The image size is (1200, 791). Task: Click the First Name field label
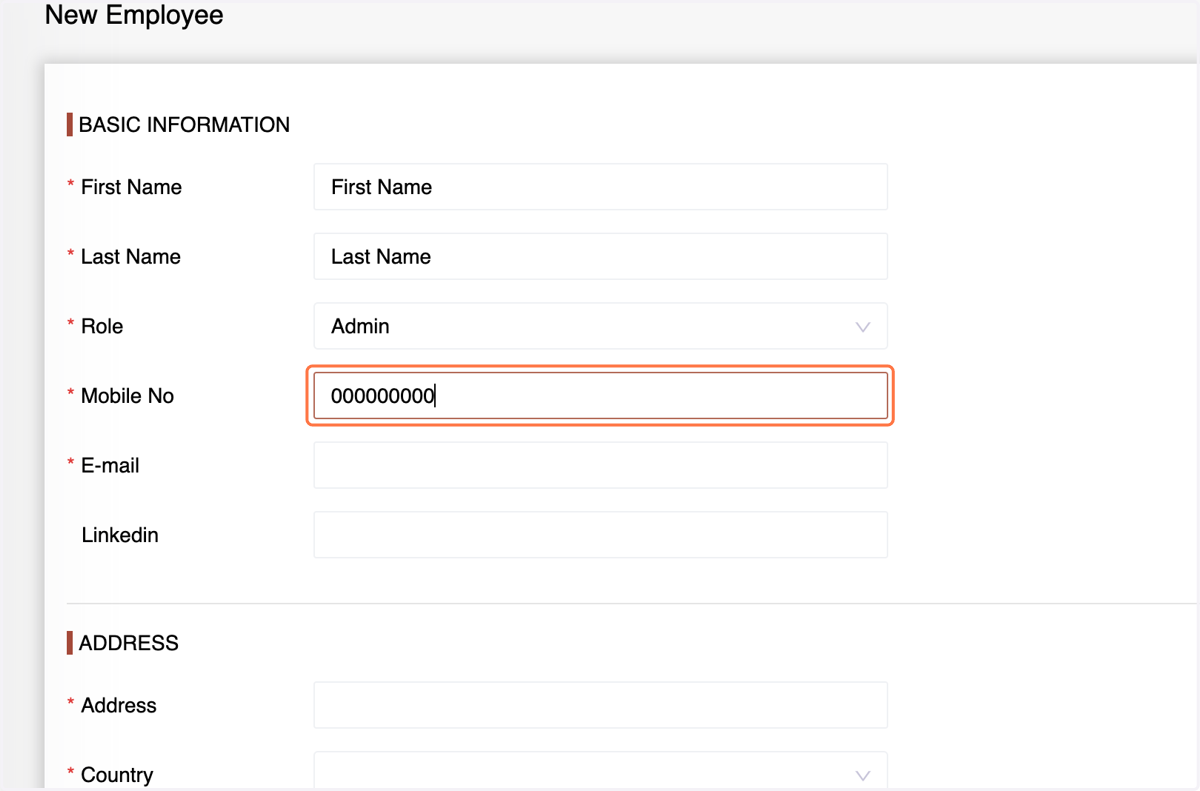click(131, 187)
